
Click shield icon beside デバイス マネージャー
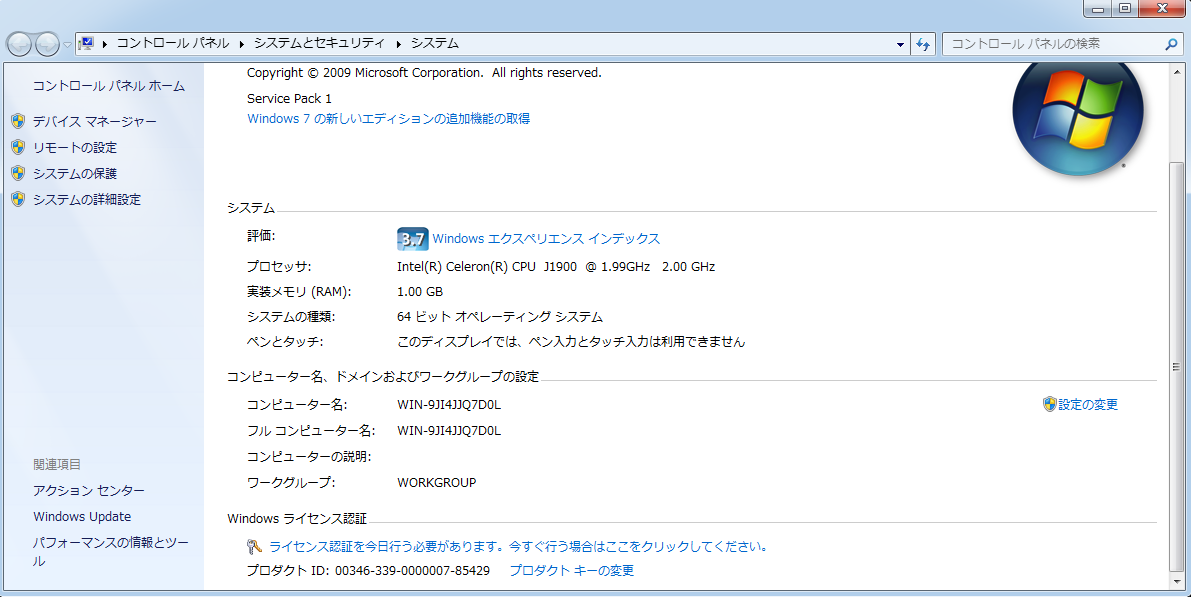point(18,121)
